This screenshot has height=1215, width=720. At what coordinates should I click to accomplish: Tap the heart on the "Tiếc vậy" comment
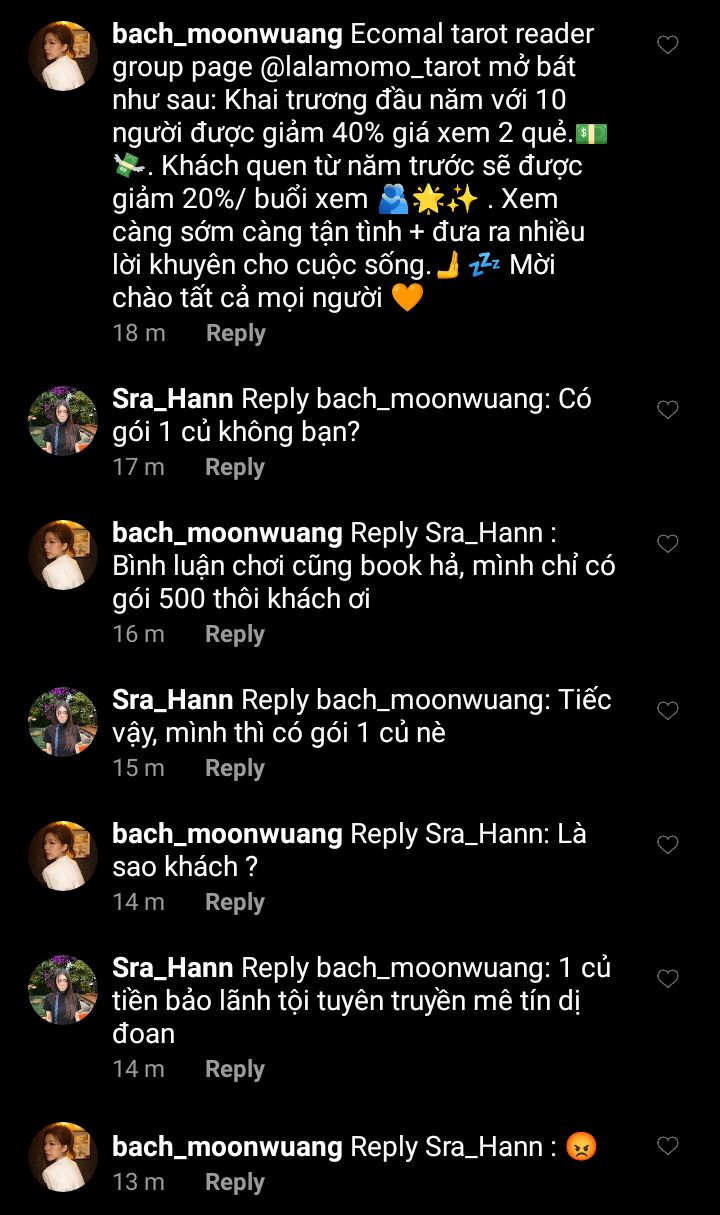667,711
